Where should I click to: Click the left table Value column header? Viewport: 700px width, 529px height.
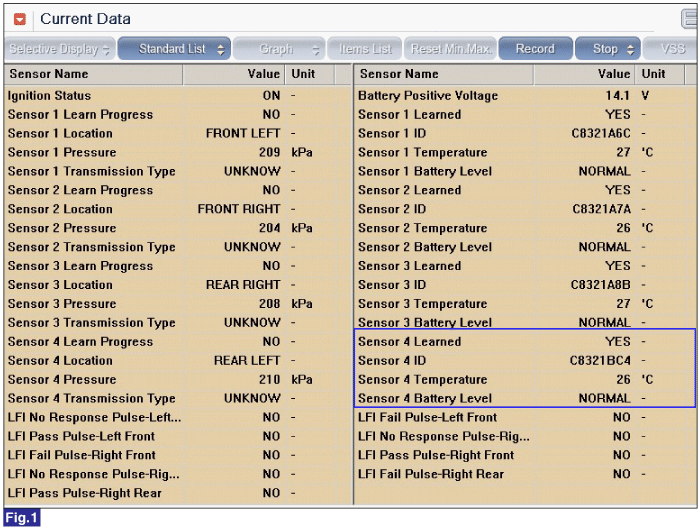(x=234, y=74)
